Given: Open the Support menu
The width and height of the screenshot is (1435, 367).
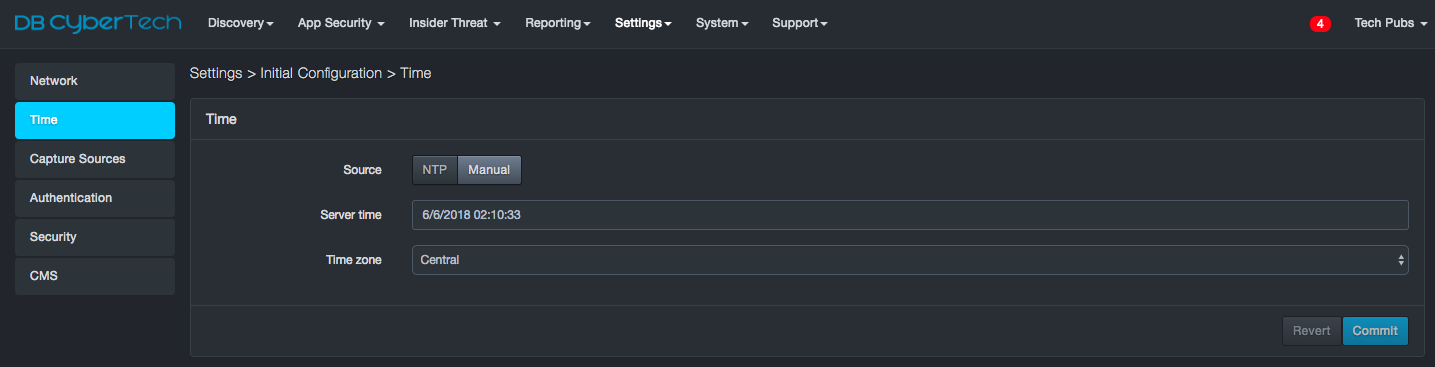Looking at the screenshot, I should [x=799, y=23].
